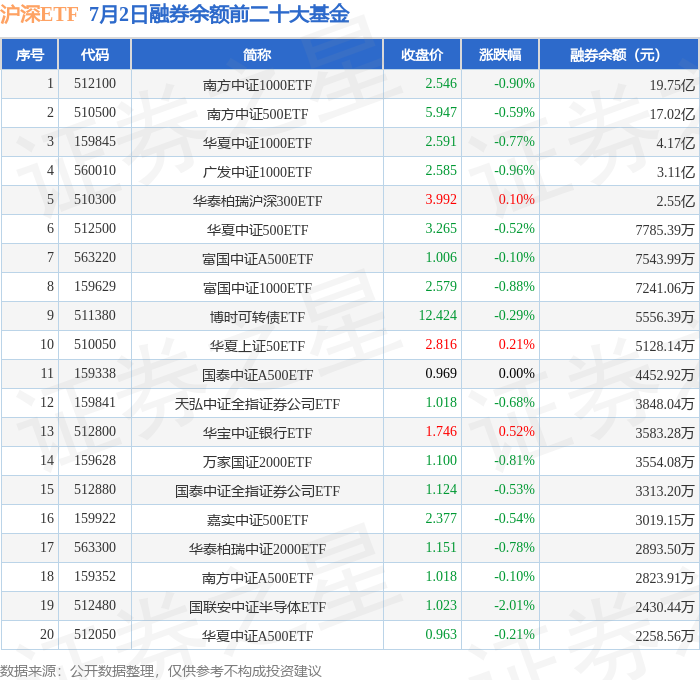Click red closing price 1.746
Screen dimensions: 700x680
point(441,432)
